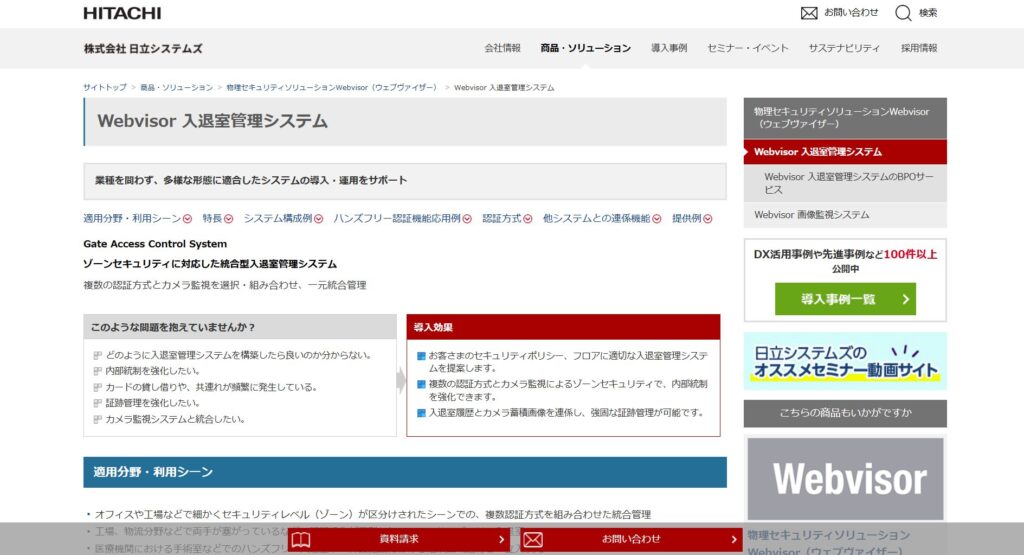This screenshot has width=1024, height=555.
Task: Jump to 適用分野・利用シーン anchor link
Action: pos(132,219)
